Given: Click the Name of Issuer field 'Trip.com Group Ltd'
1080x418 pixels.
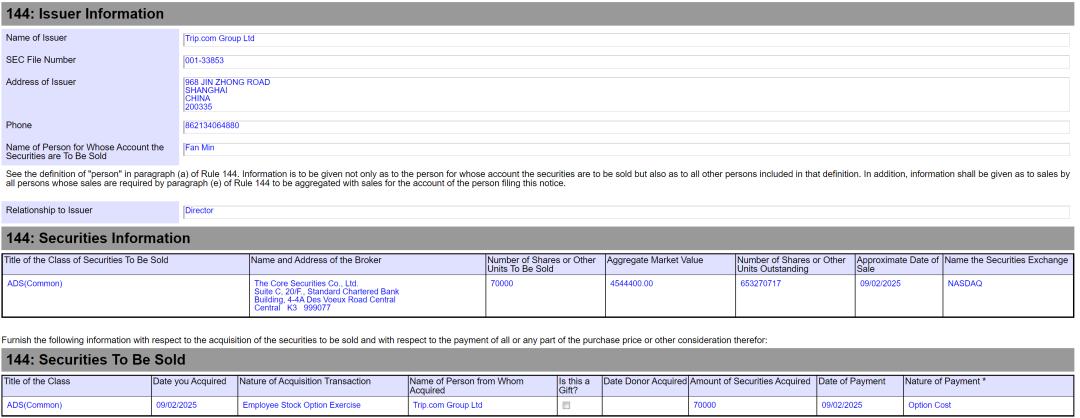Looking at the screenshot, I should (x=626, y=39).
